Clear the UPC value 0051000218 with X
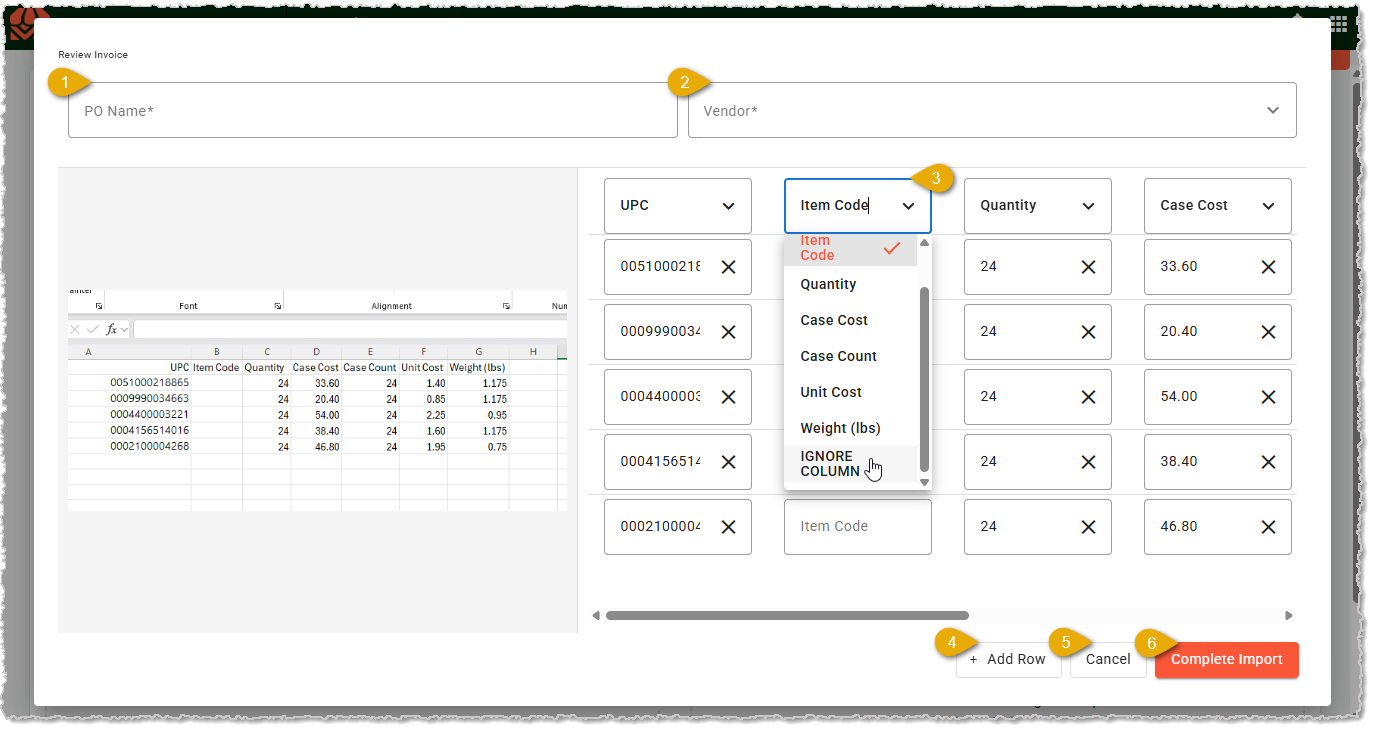 (729, 267)
